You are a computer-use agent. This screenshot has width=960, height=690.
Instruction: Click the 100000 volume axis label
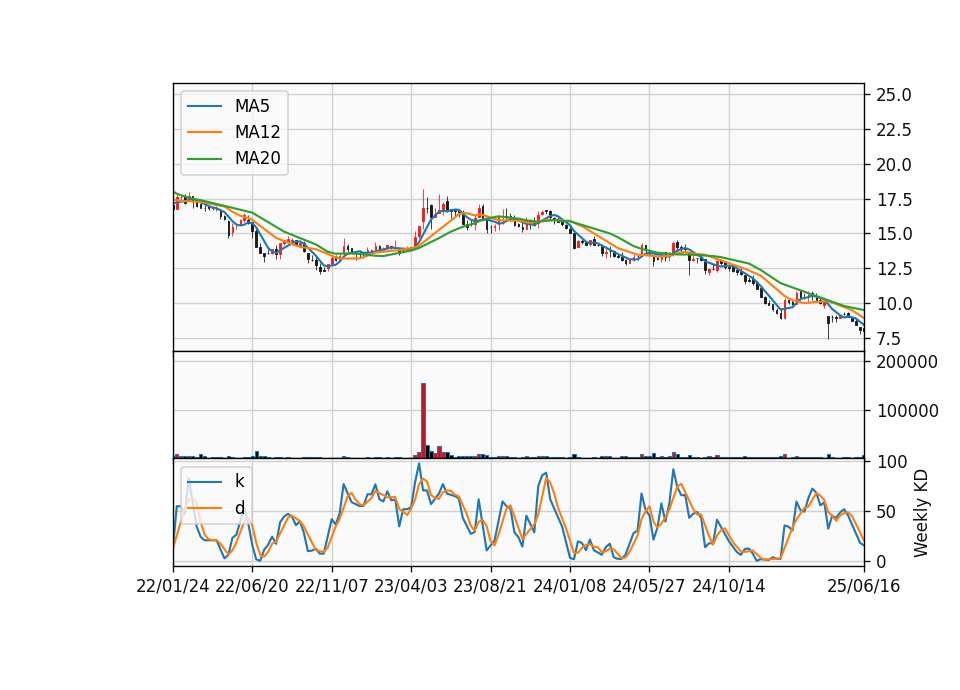[907, 411]
